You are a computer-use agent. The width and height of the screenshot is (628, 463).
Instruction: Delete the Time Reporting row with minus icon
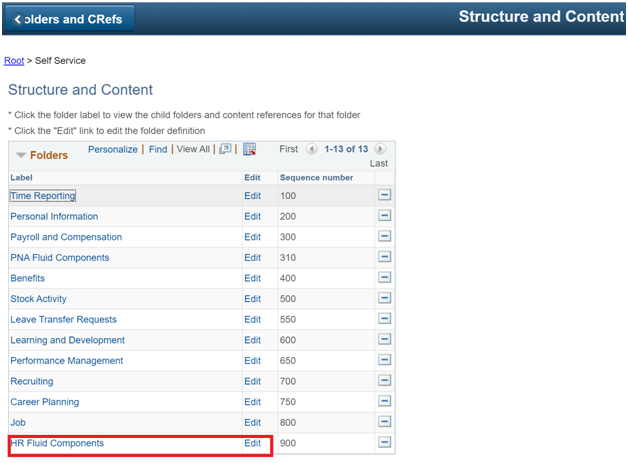384,196
